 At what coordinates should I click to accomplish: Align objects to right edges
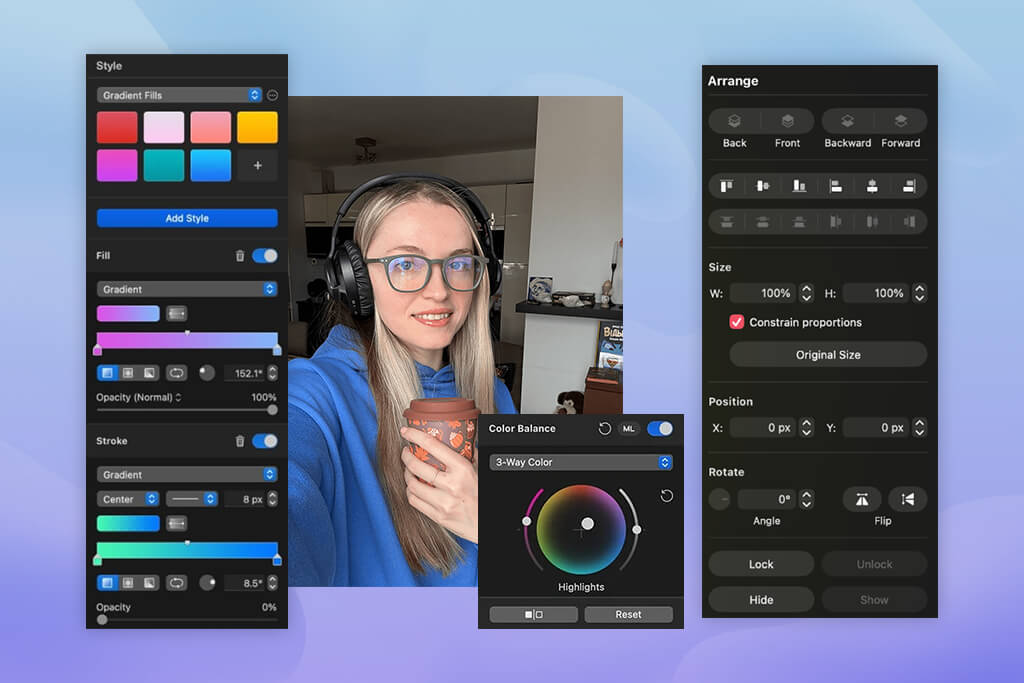pos(908,186)
